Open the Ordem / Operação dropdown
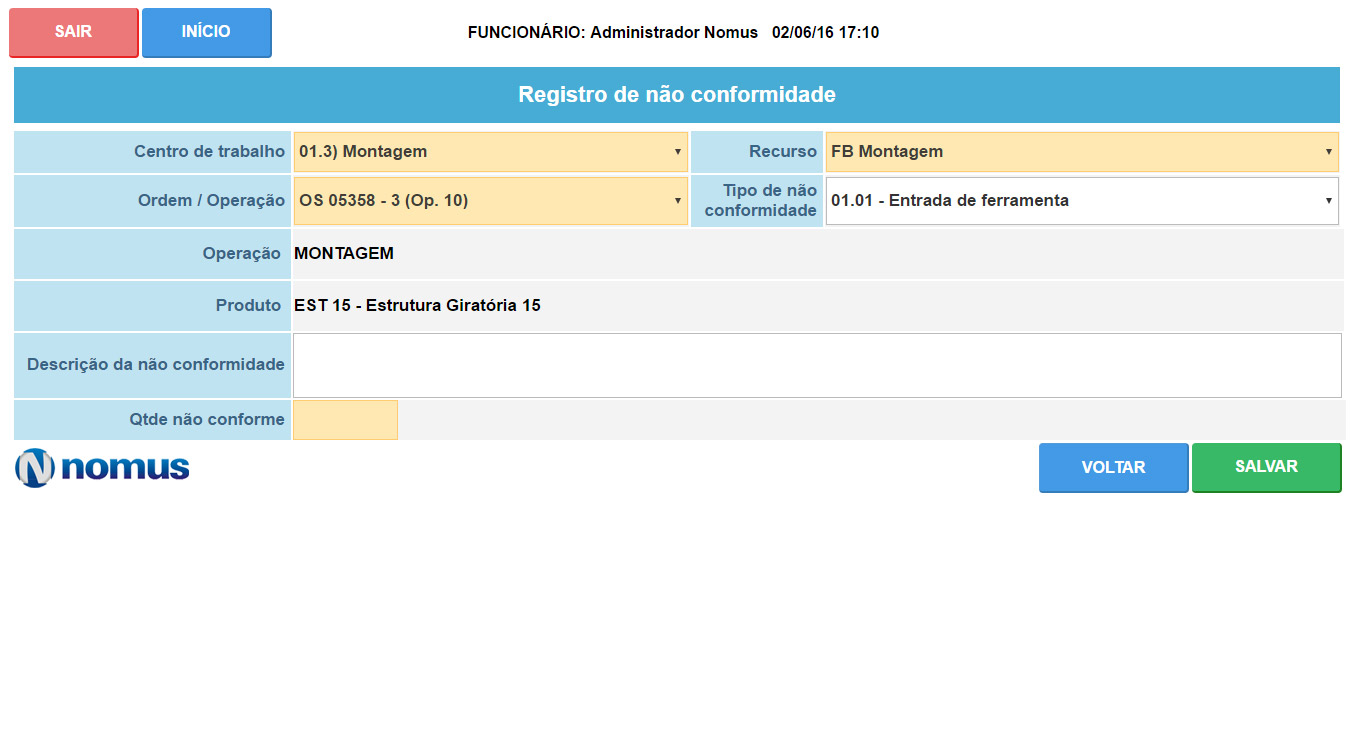The width and height of the screenshot is (1359, 745). tap(490, 201)
